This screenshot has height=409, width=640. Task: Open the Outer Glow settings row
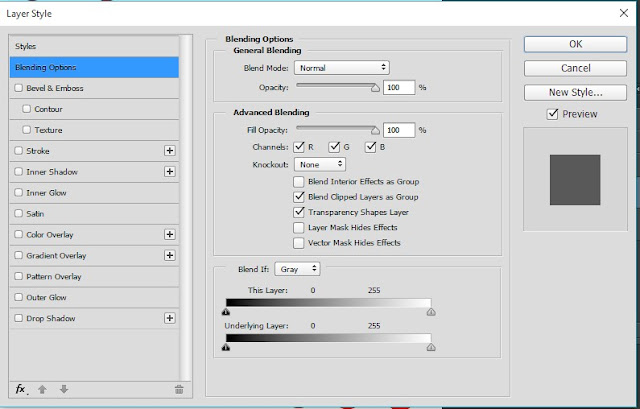coord(94,297)
